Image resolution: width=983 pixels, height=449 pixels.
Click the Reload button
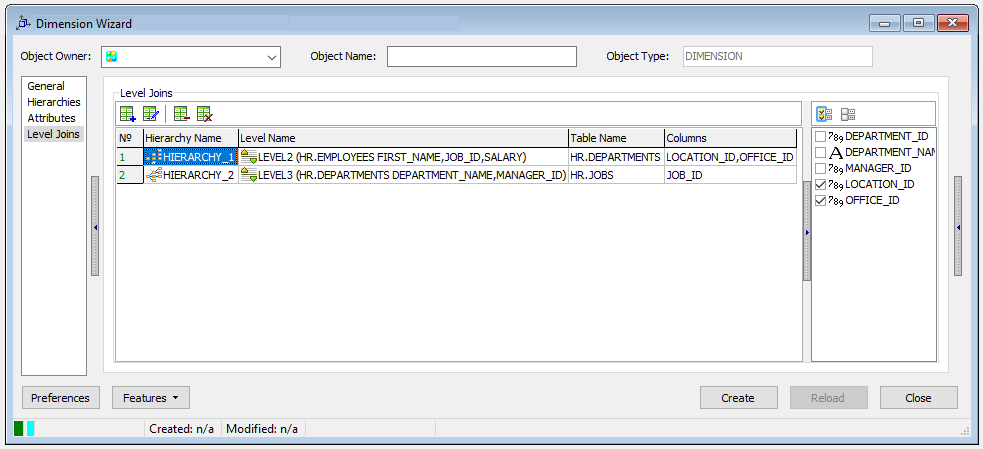coord(828,398)
